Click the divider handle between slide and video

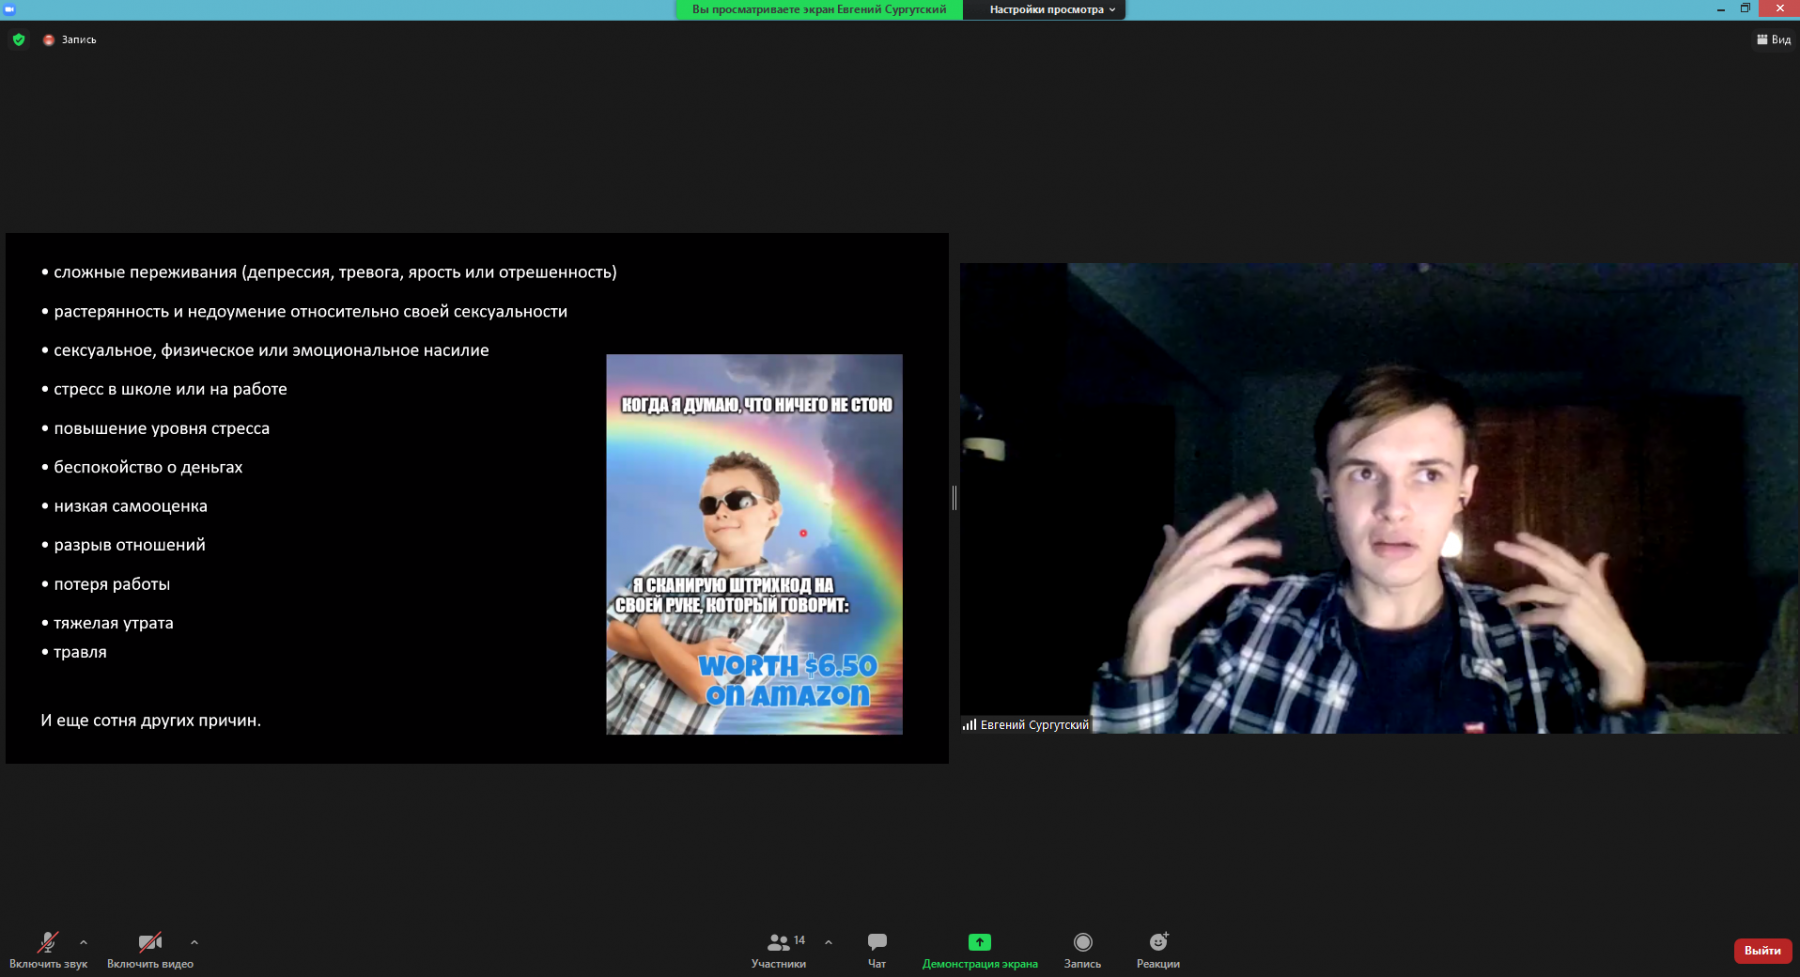tap(954, 498)
